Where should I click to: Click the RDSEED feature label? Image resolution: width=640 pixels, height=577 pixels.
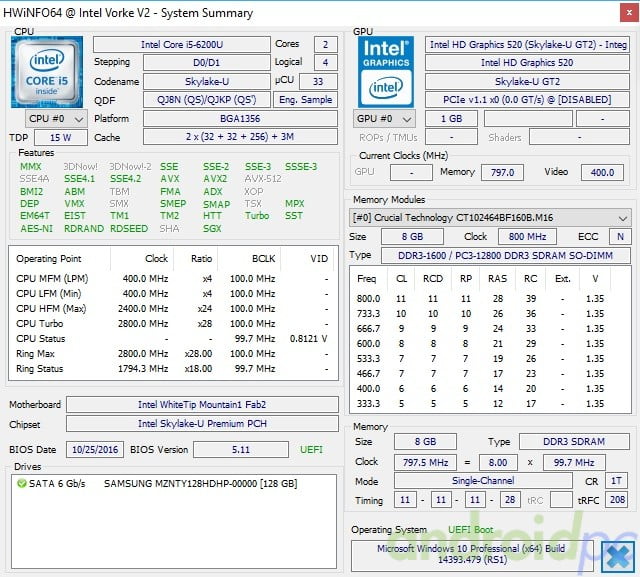(129, 229)
